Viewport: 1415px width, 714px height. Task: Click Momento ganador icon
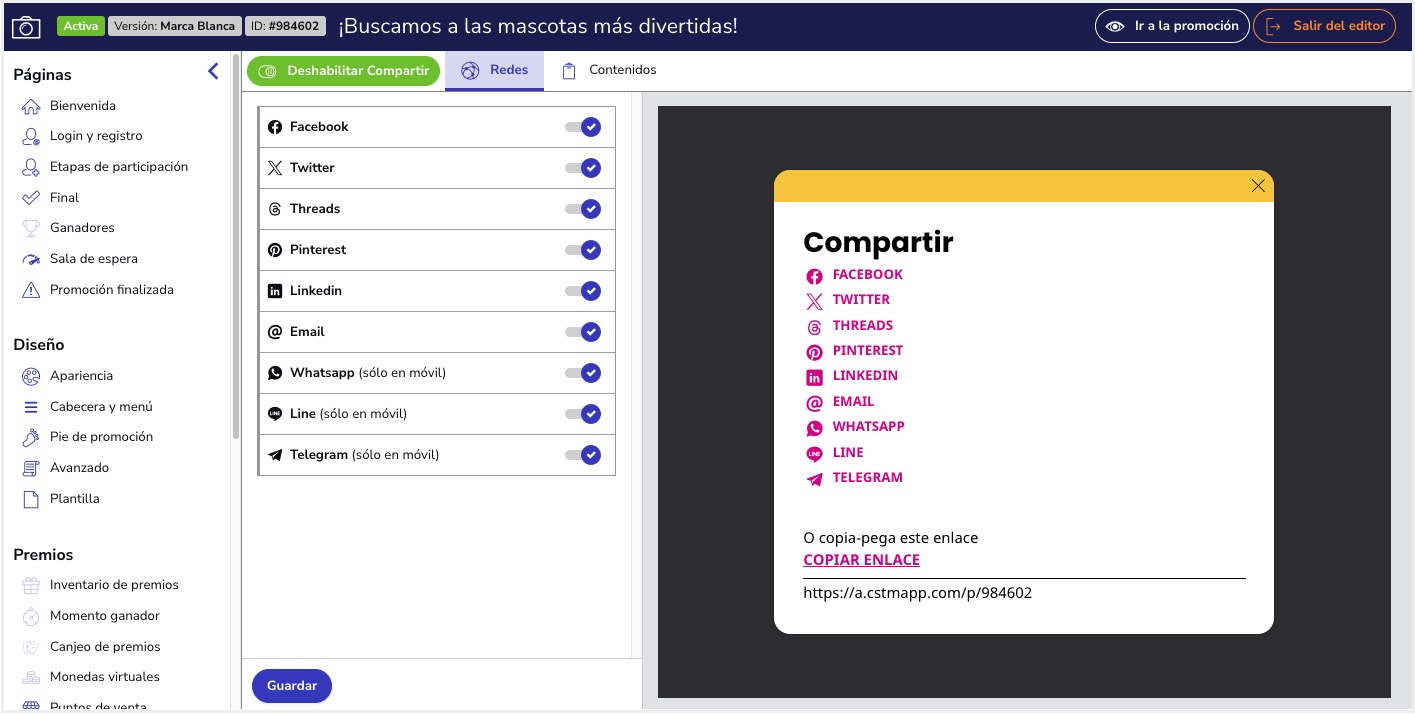31,616
